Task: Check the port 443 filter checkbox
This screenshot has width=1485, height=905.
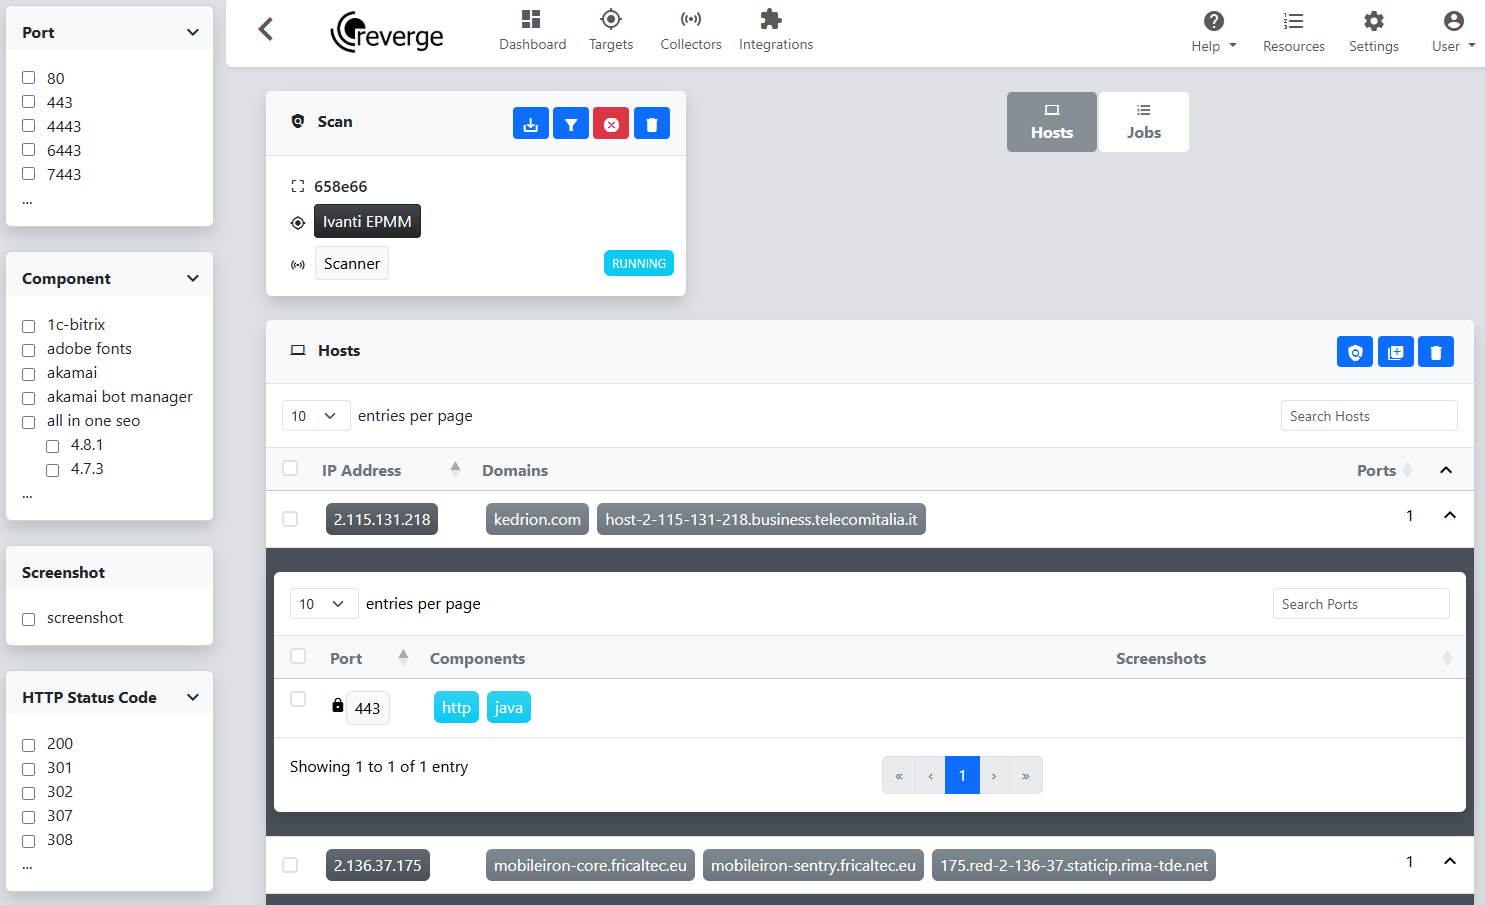Action: tap(29, 102)
